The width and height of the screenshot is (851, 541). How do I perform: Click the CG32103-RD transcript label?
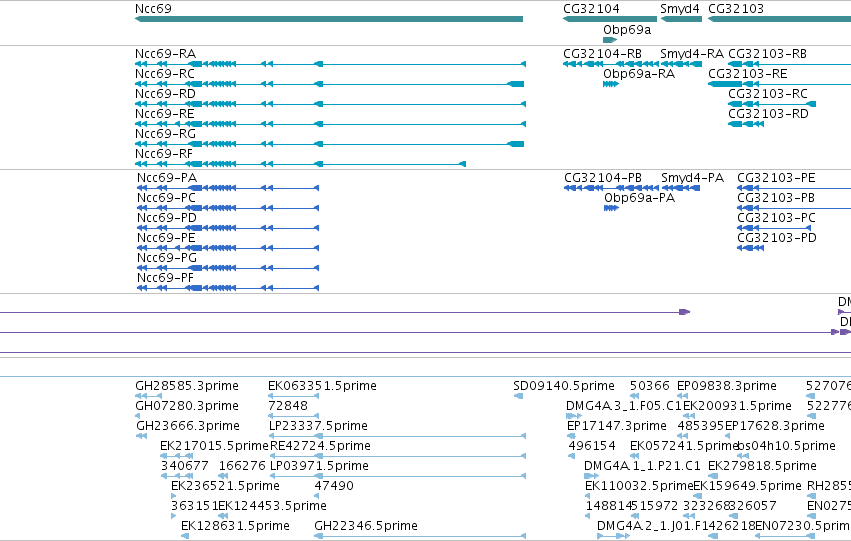769,114
